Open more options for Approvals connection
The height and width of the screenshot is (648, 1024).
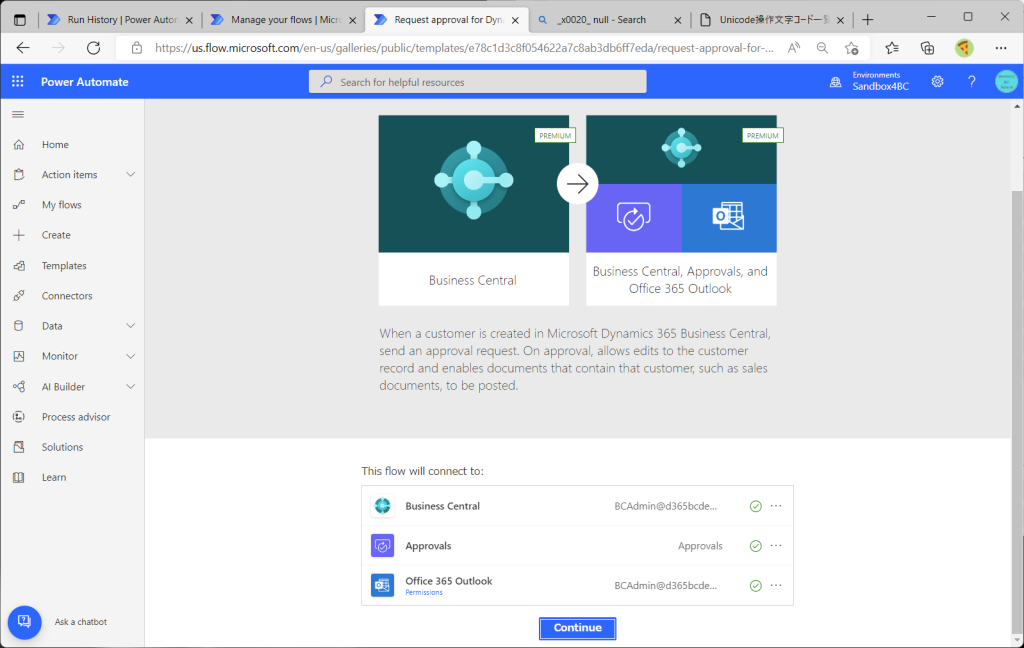point(776,545)
